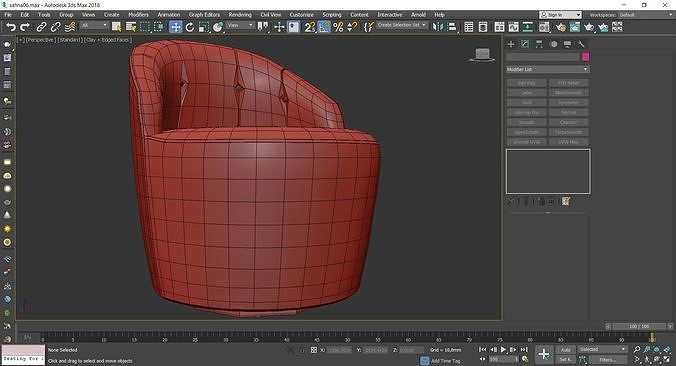676x366 pixels.
Task: Activate the Select and Rotate tool
Action: pos(190,27)
